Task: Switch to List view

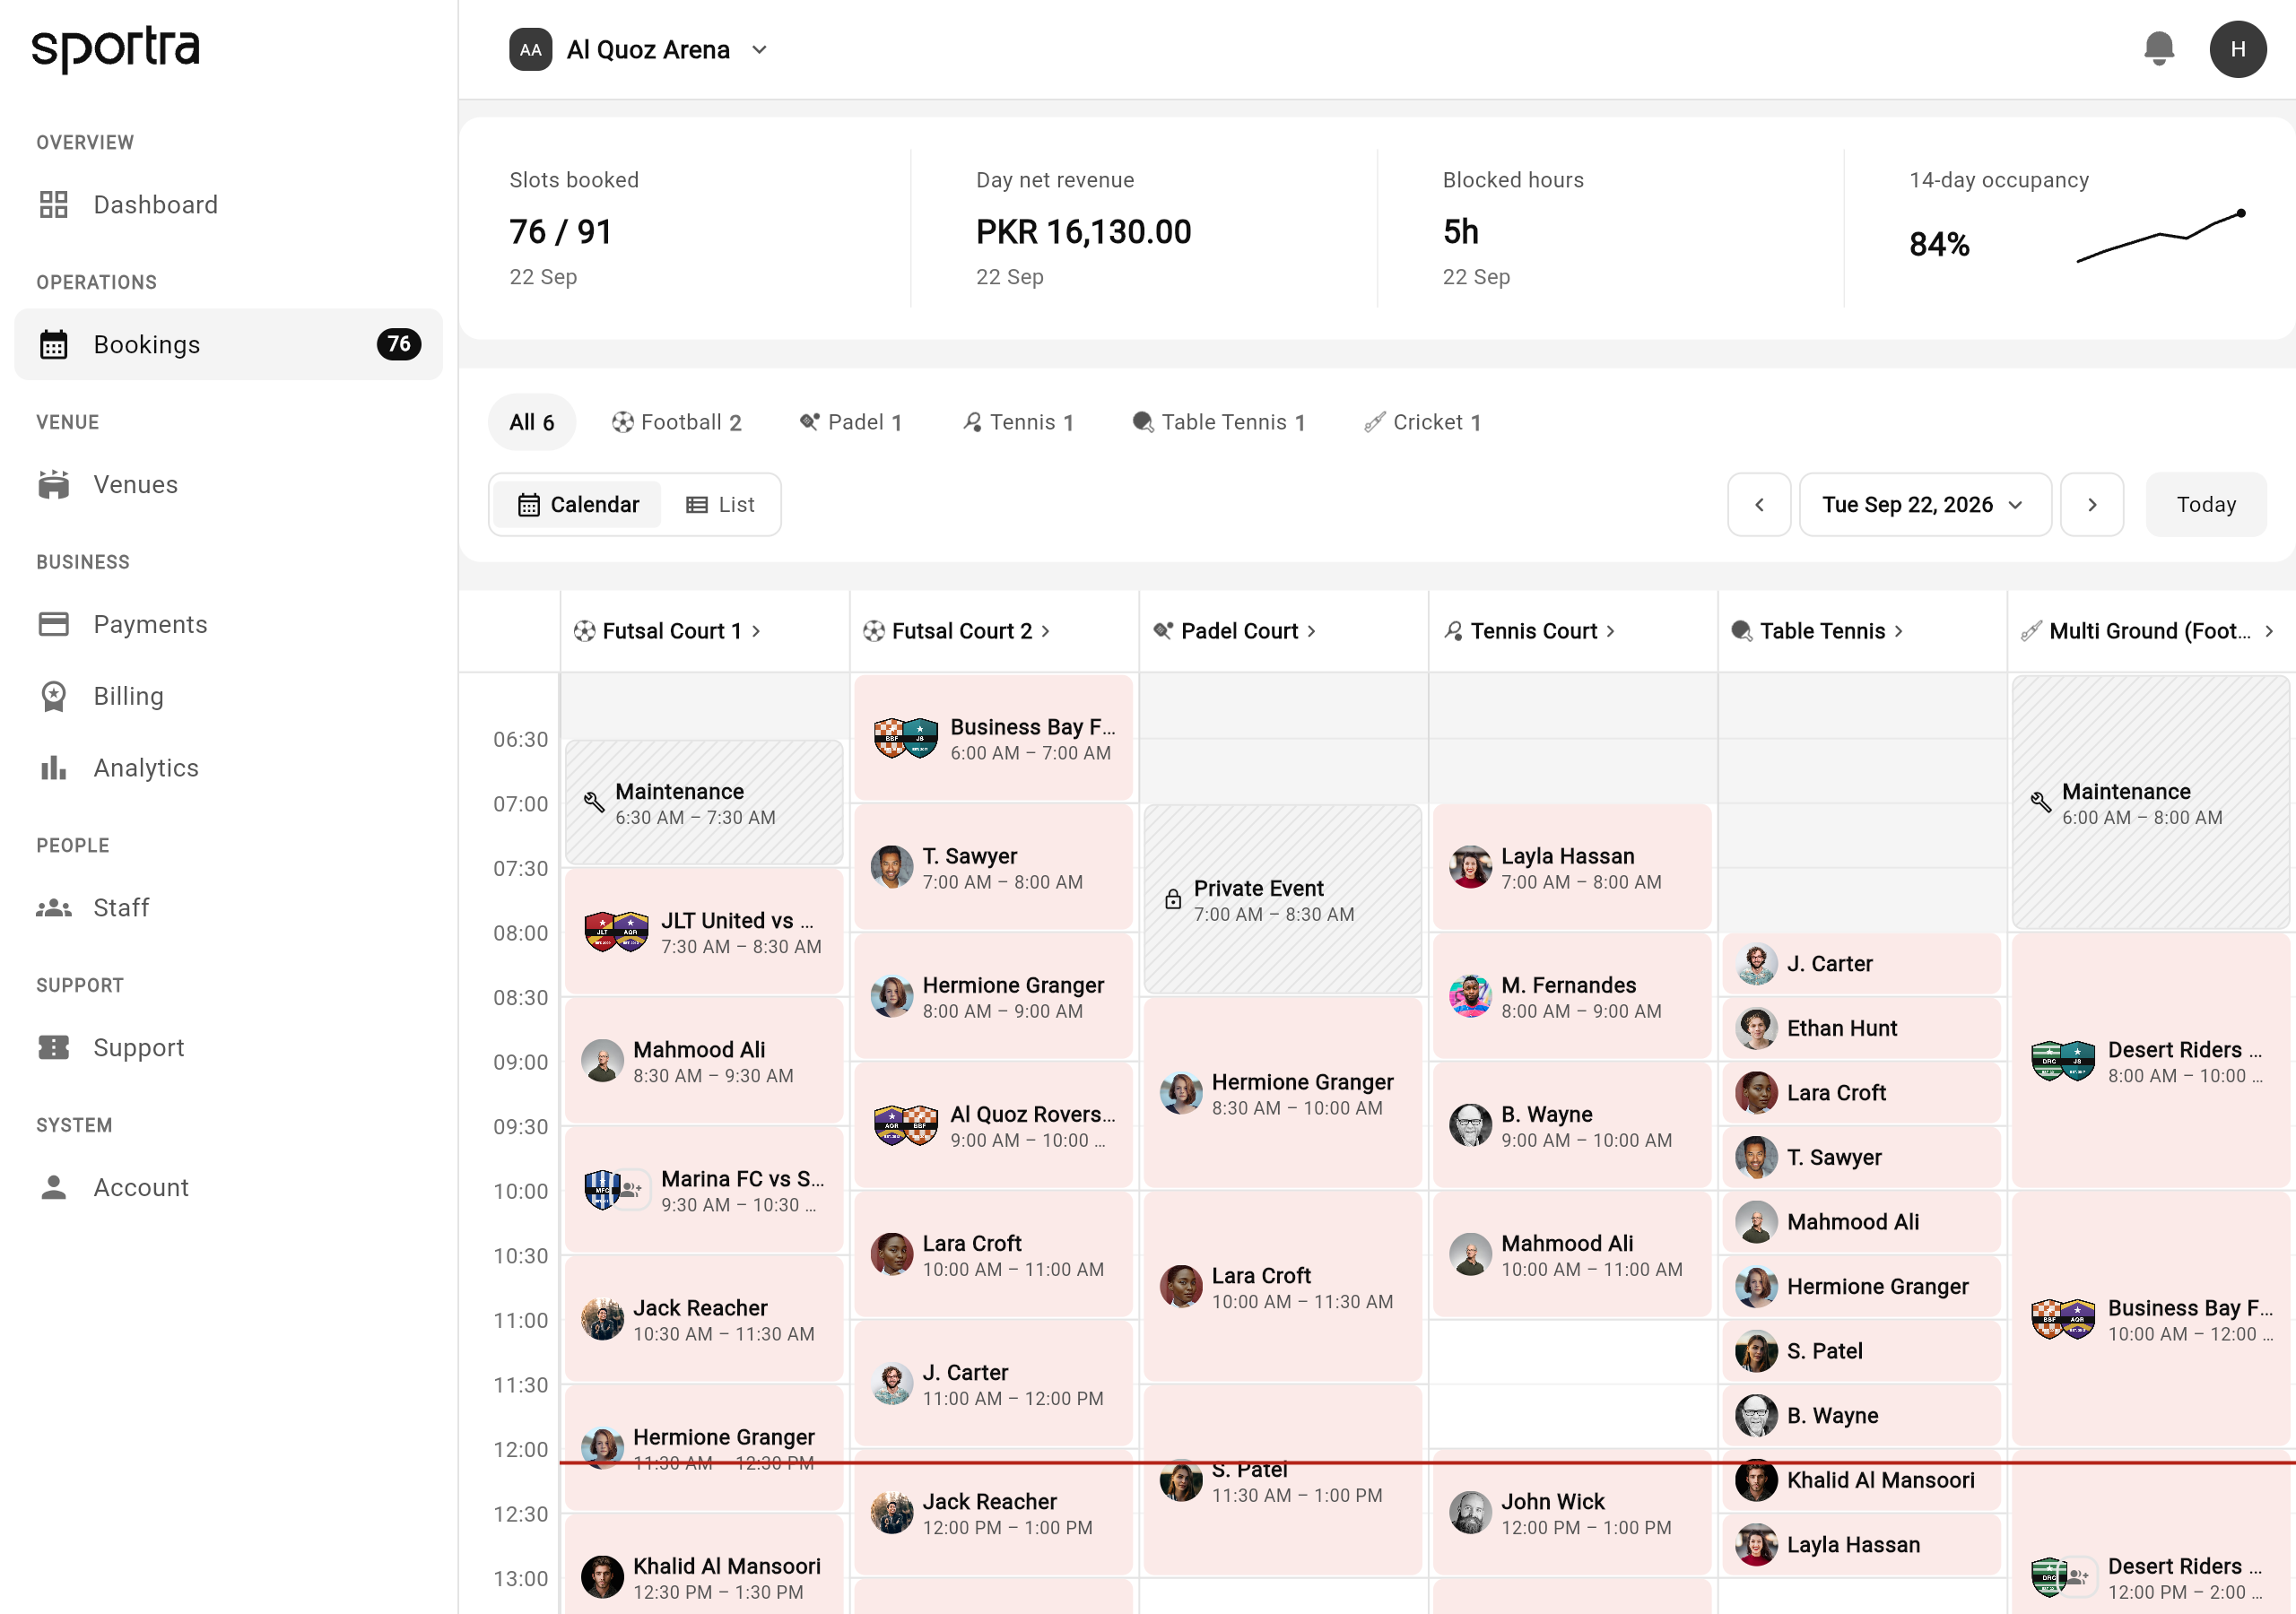Action: (x=720, y=504)
